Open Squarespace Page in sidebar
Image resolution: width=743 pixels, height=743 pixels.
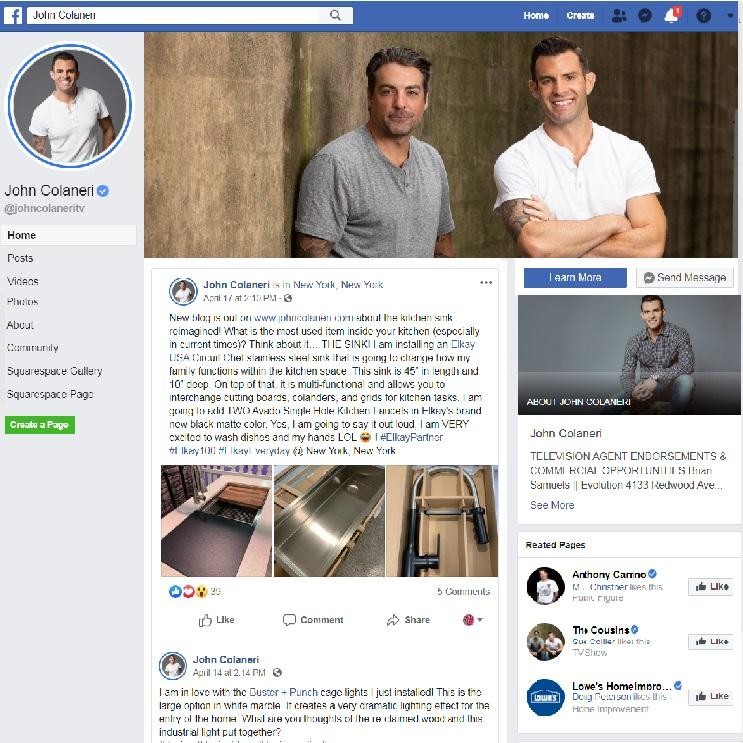(x=50, y=394)
